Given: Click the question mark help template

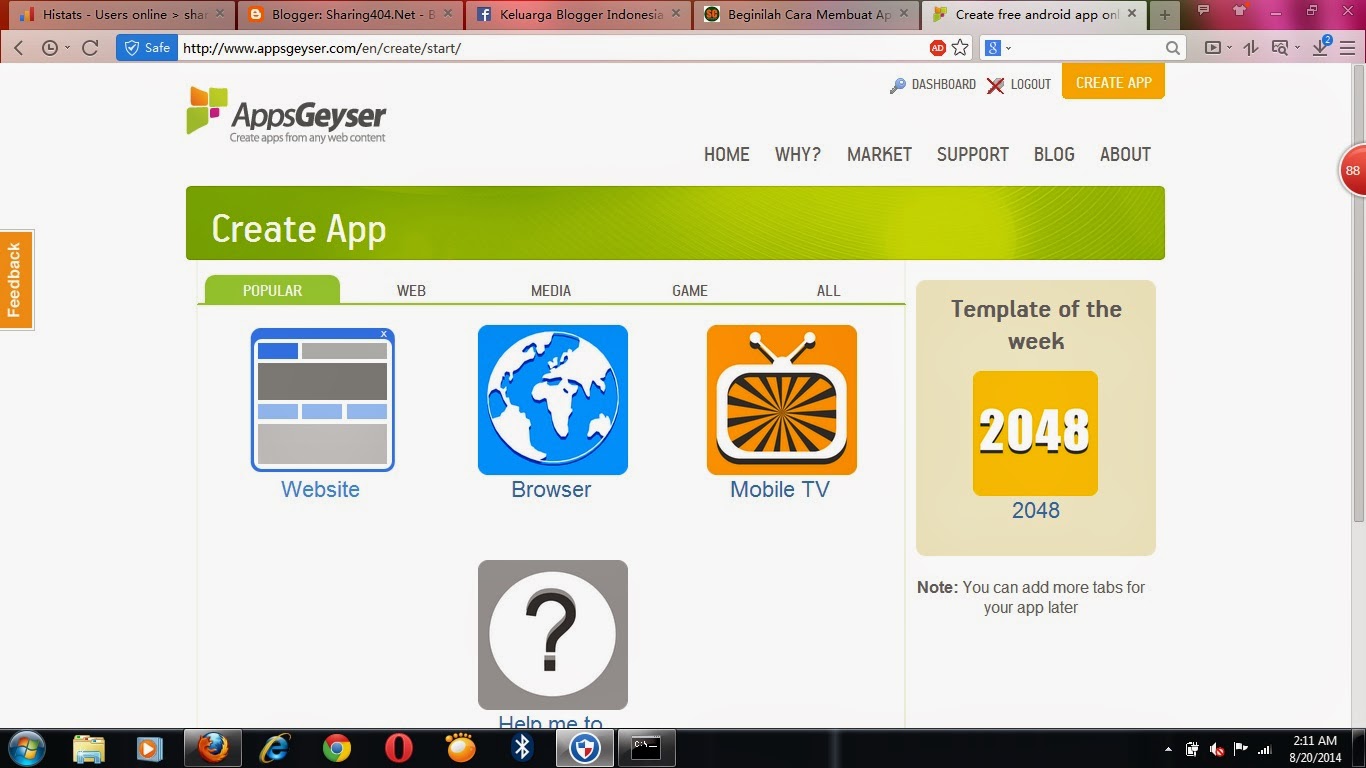Looking at the screenshot, I should pos(552,634).
